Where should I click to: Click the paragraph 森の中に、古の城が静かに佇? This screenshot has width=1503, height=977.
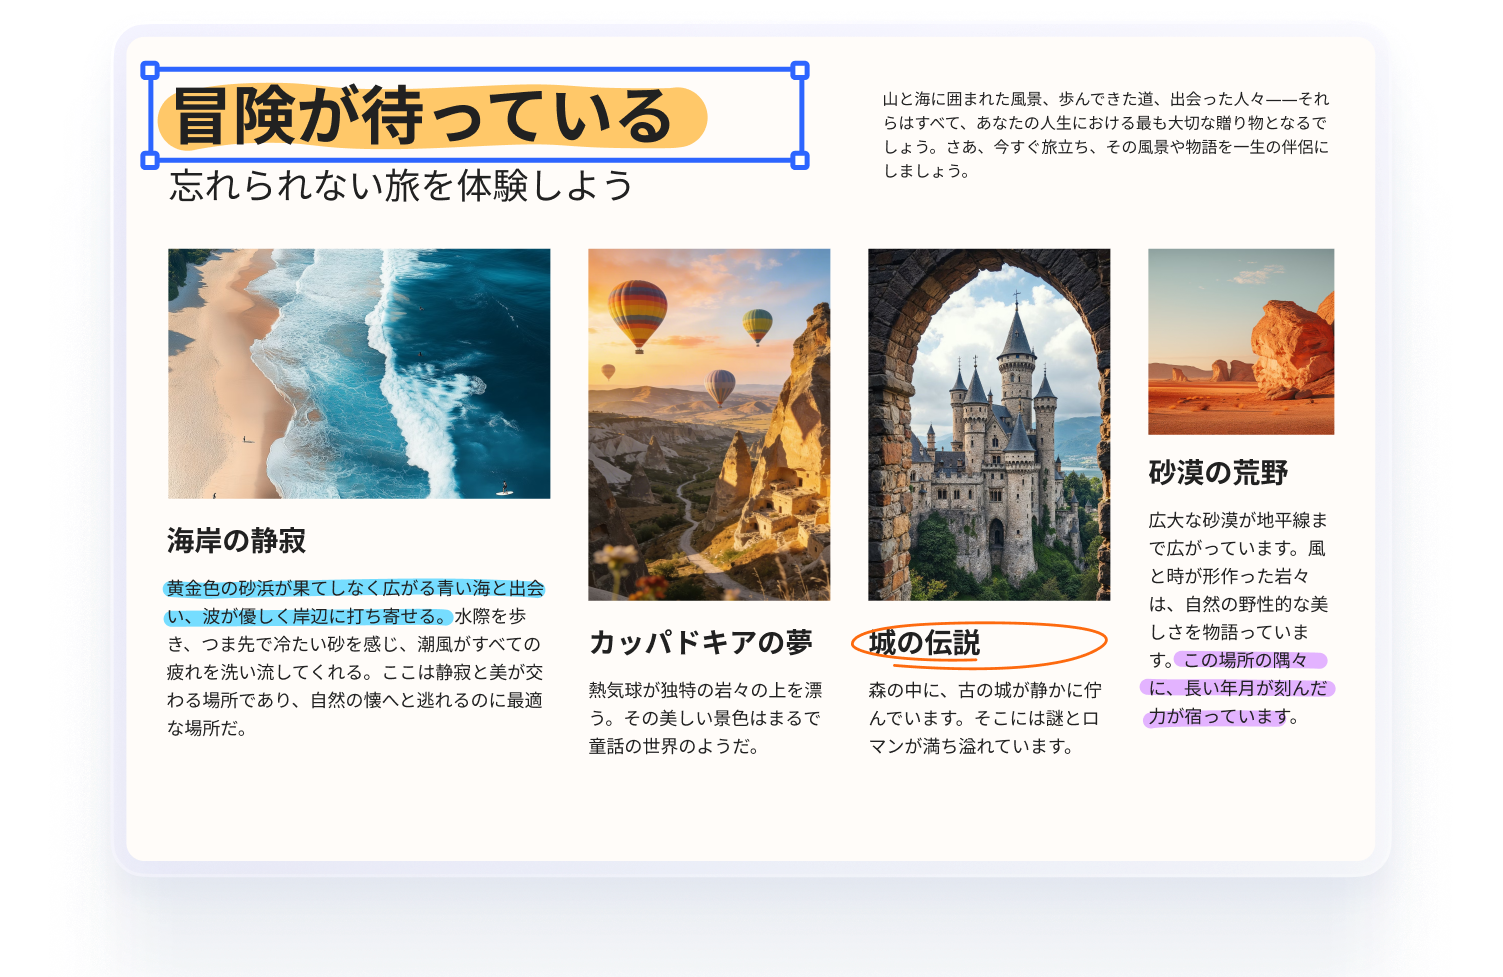(x=985, y=718)
